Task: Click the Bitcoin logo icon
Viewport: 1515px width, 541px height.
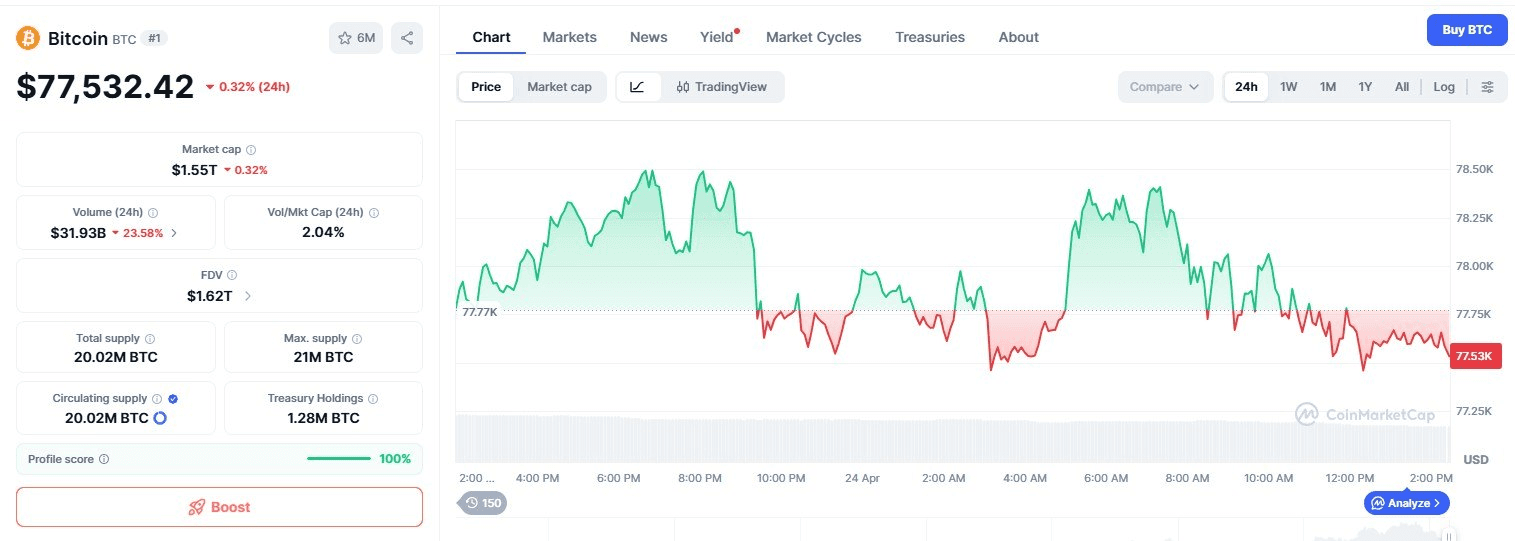Action: pyautogui.click(x=28, y=38)
